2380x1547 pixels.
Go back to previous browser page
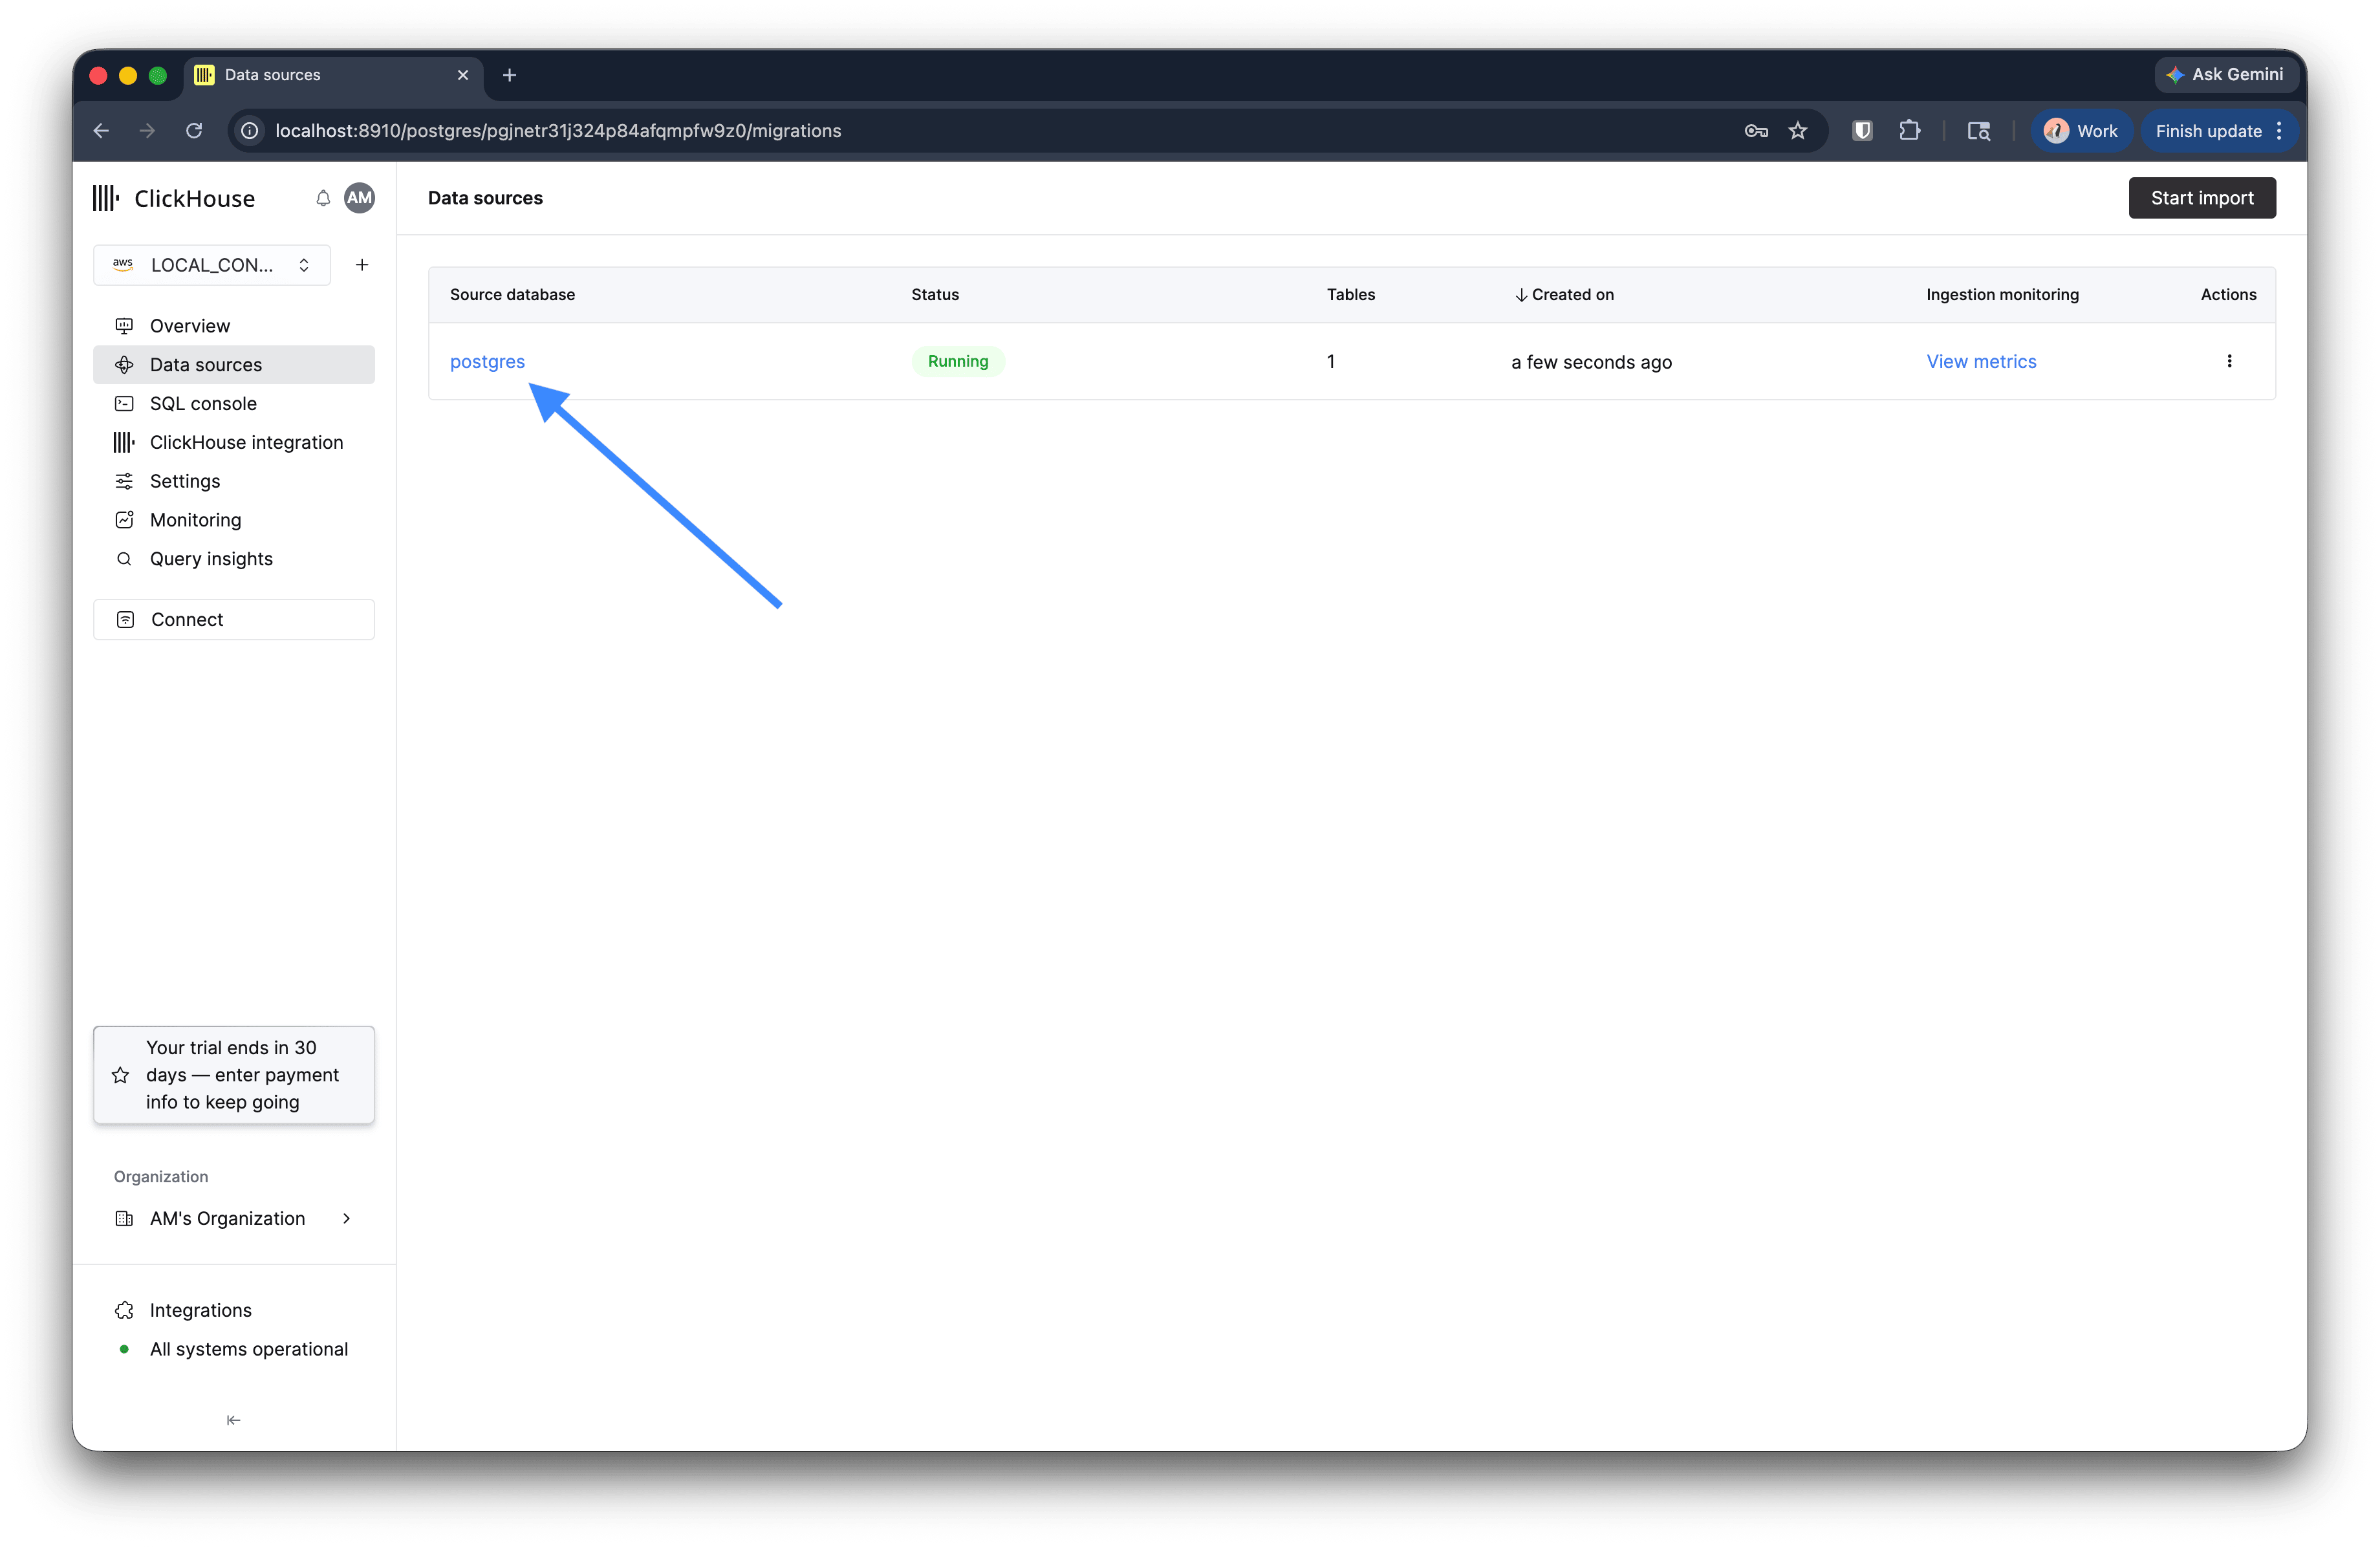coord(101,131)
